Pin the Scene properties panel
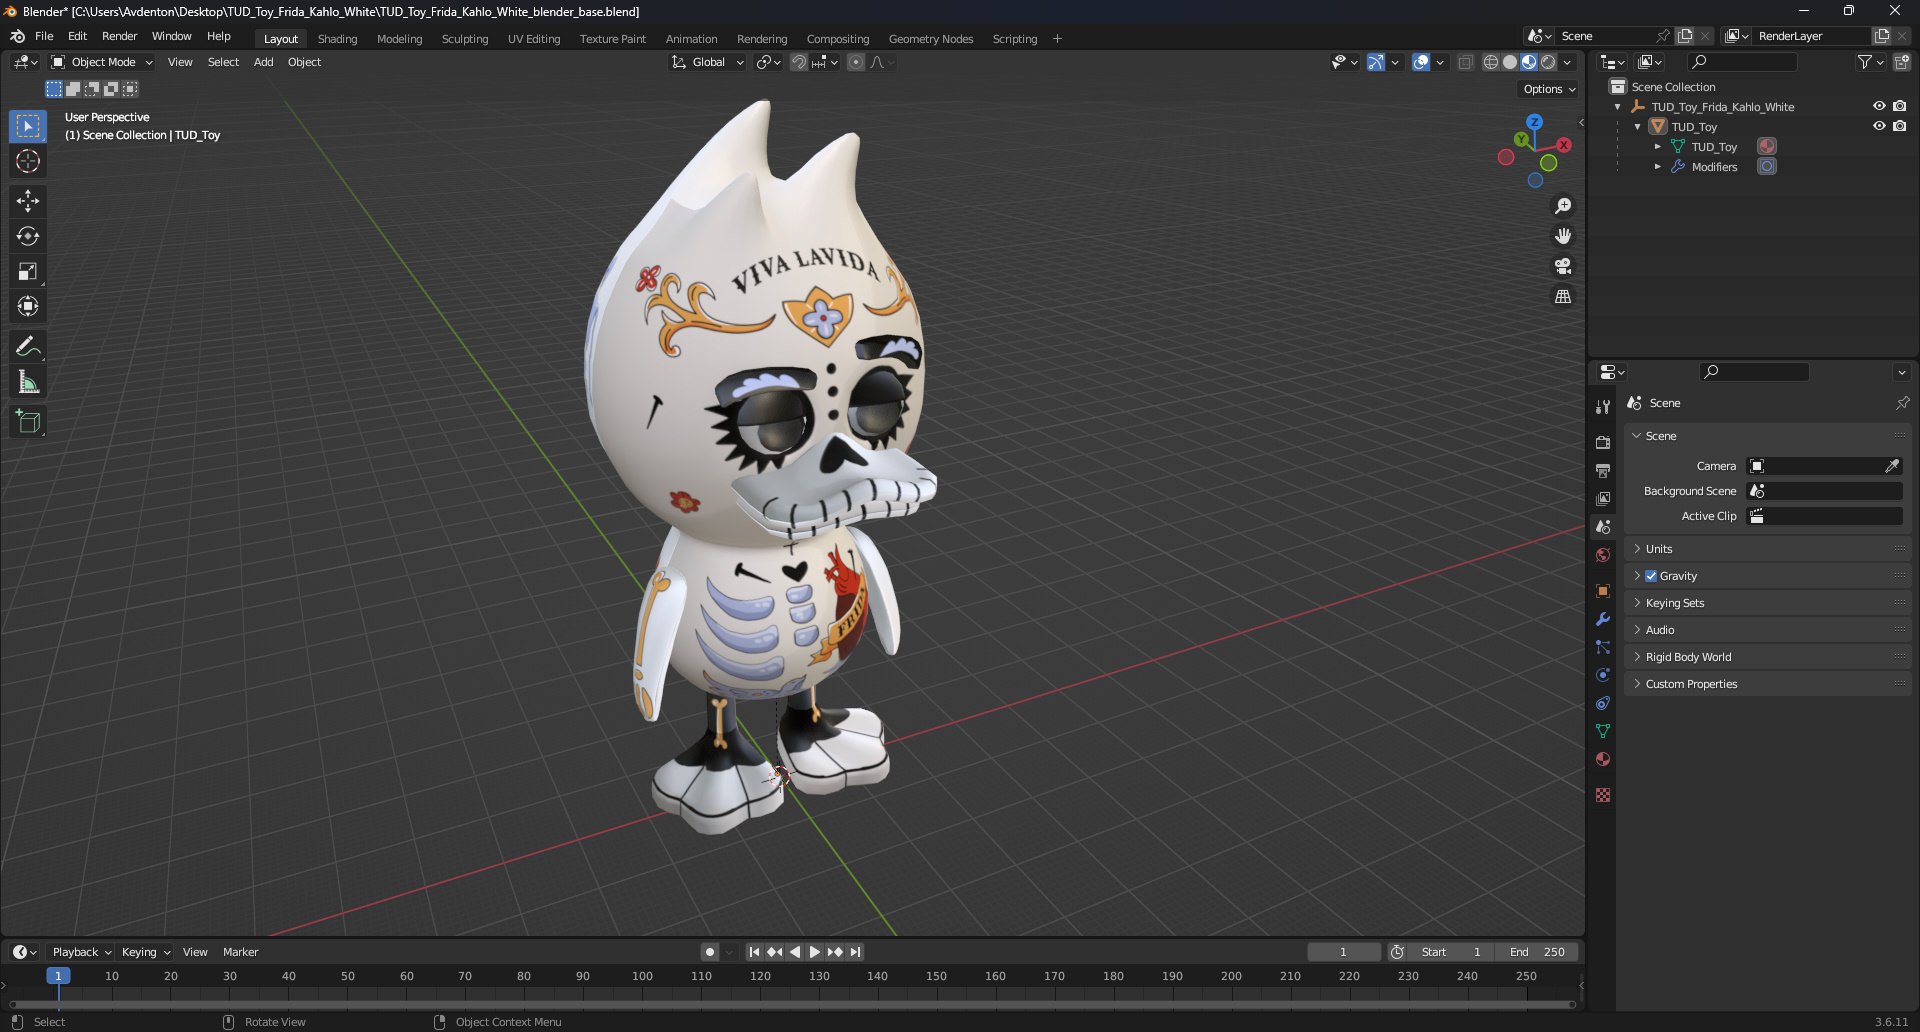 pos(1902,403)
